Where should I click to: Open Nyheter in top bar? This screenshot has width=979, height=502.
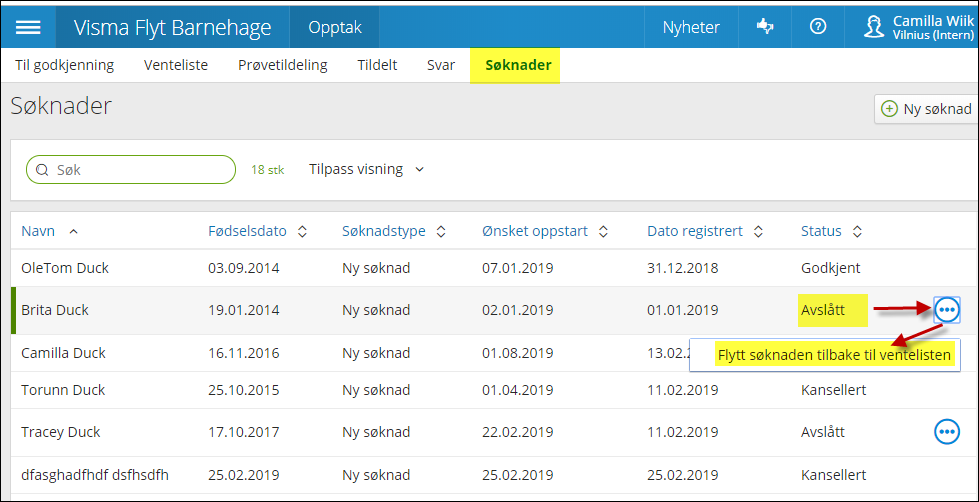pos(691,27)
